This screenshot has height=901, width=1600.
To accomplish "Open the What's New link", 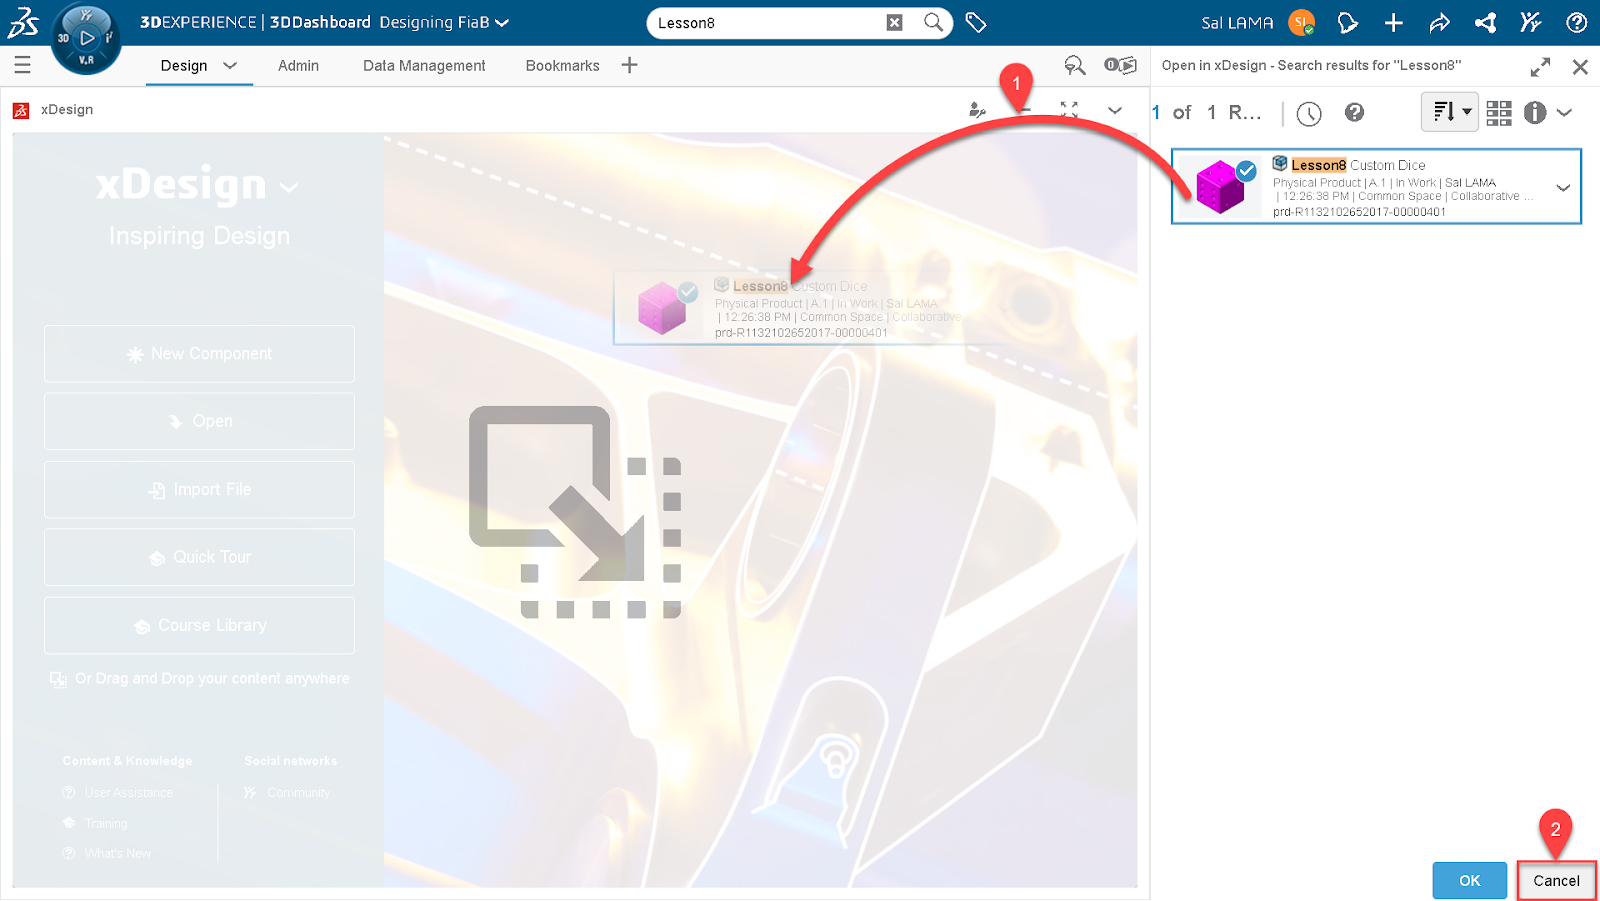I will click(118, 853).
